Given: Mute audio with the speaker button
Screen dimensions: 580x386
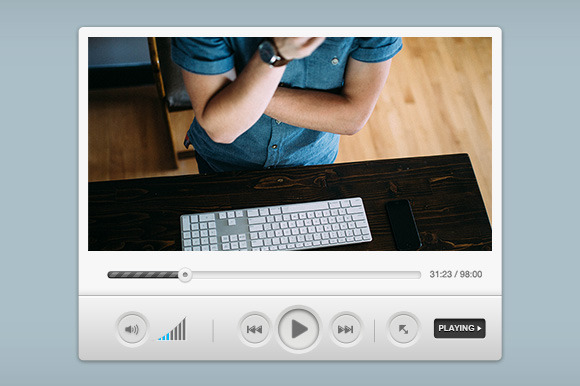Looking at the screenshot, I should click(132, 329).
